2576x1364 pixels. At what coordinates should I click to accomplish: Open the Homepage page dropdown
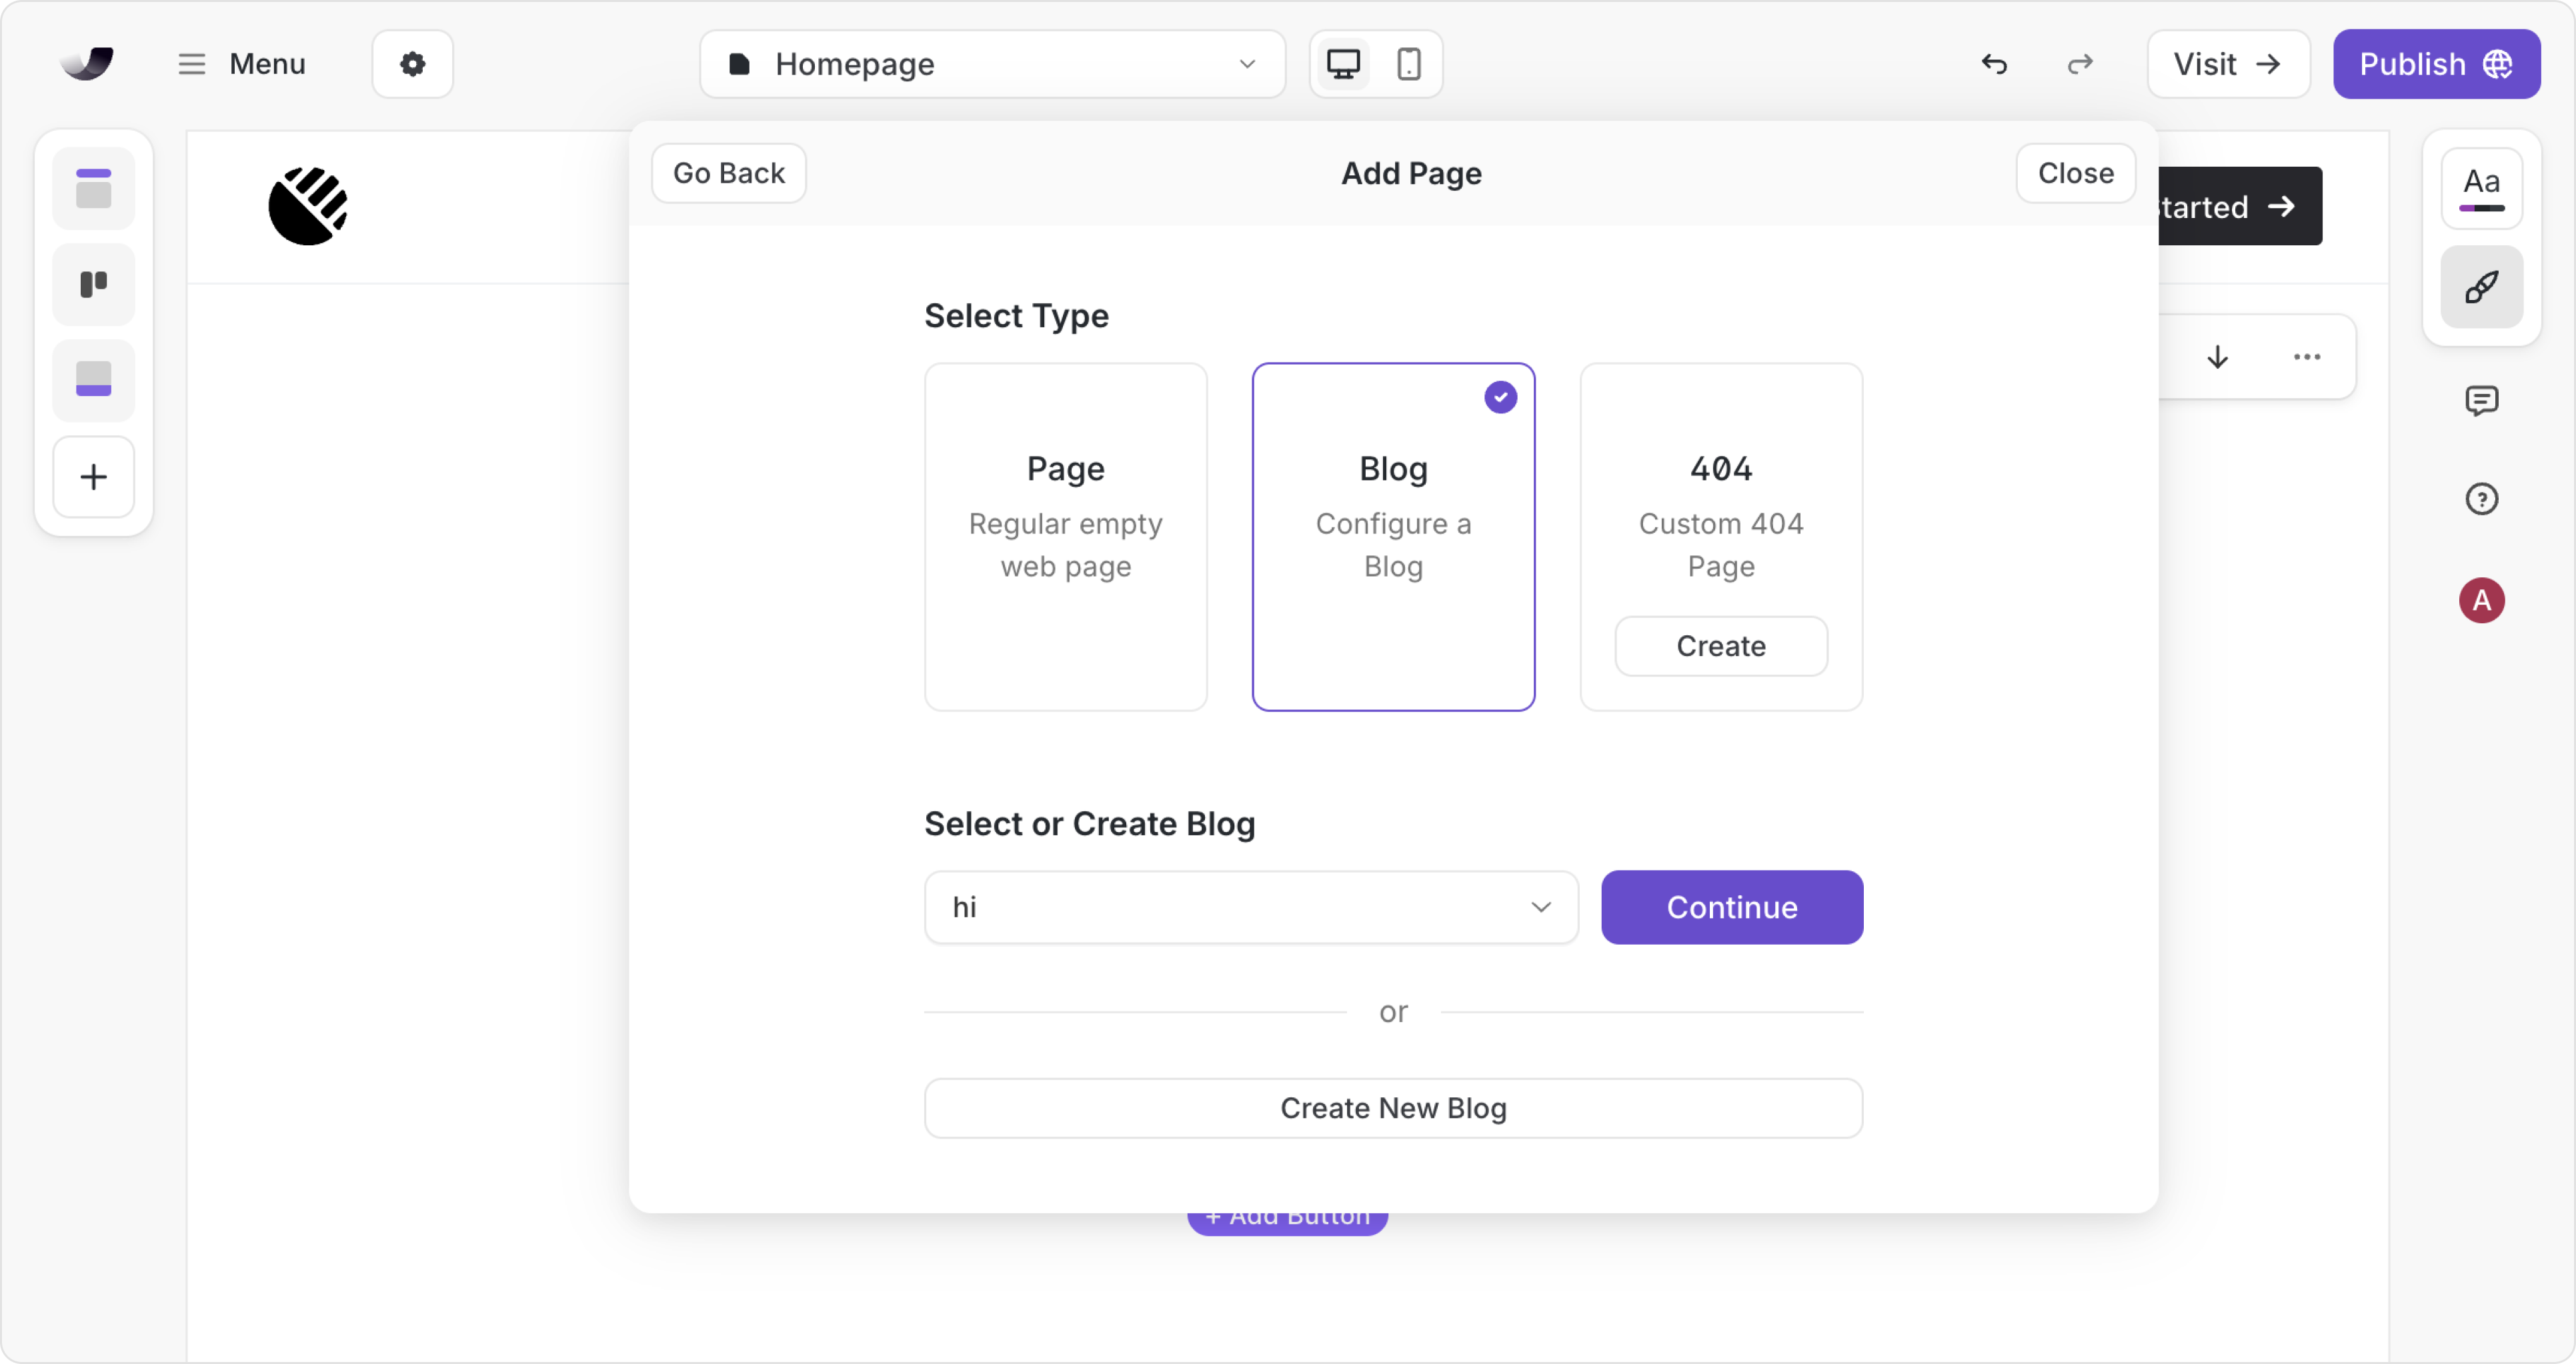click(992, 64)
